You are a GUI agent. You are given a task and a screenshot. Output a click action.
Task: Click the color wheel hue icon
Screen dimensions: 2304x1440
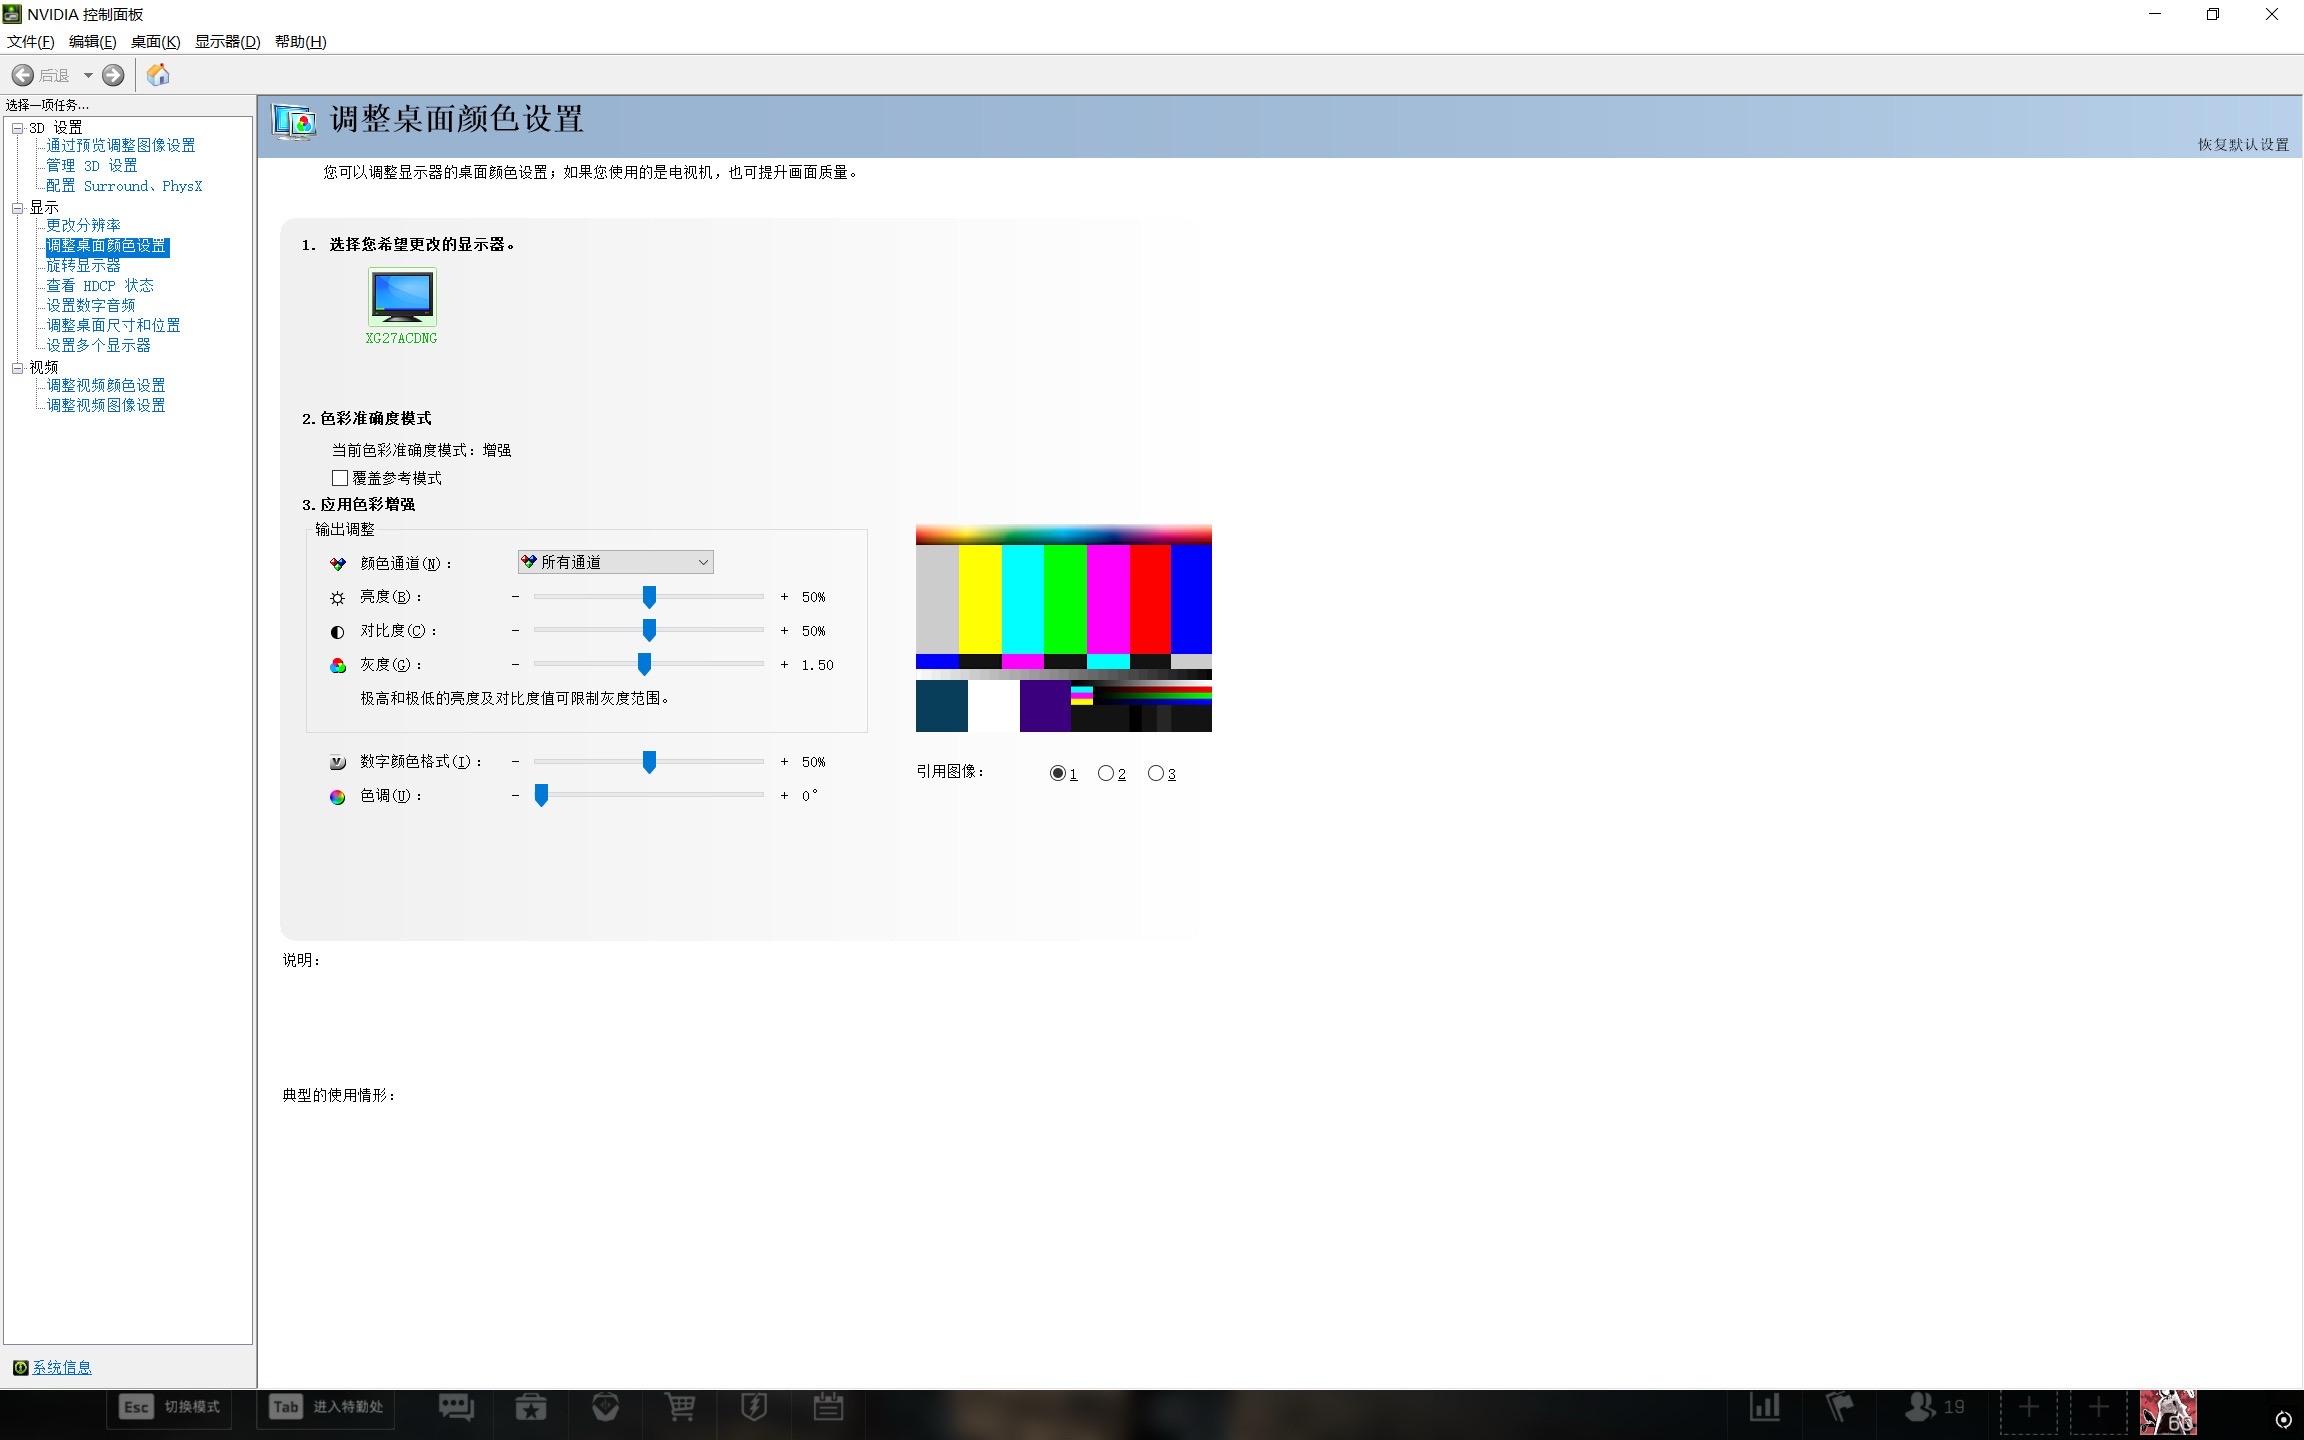pyautogui.click(x=338, y=797)
